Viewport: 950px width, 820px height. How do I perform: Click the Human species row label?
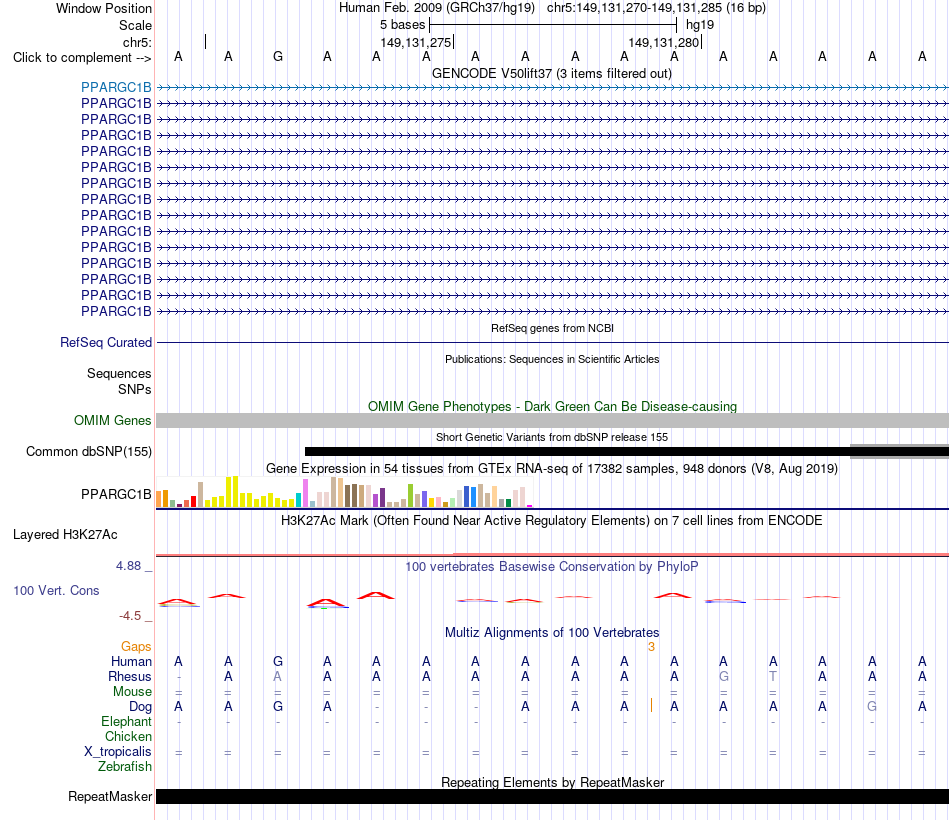pos(131,661)
